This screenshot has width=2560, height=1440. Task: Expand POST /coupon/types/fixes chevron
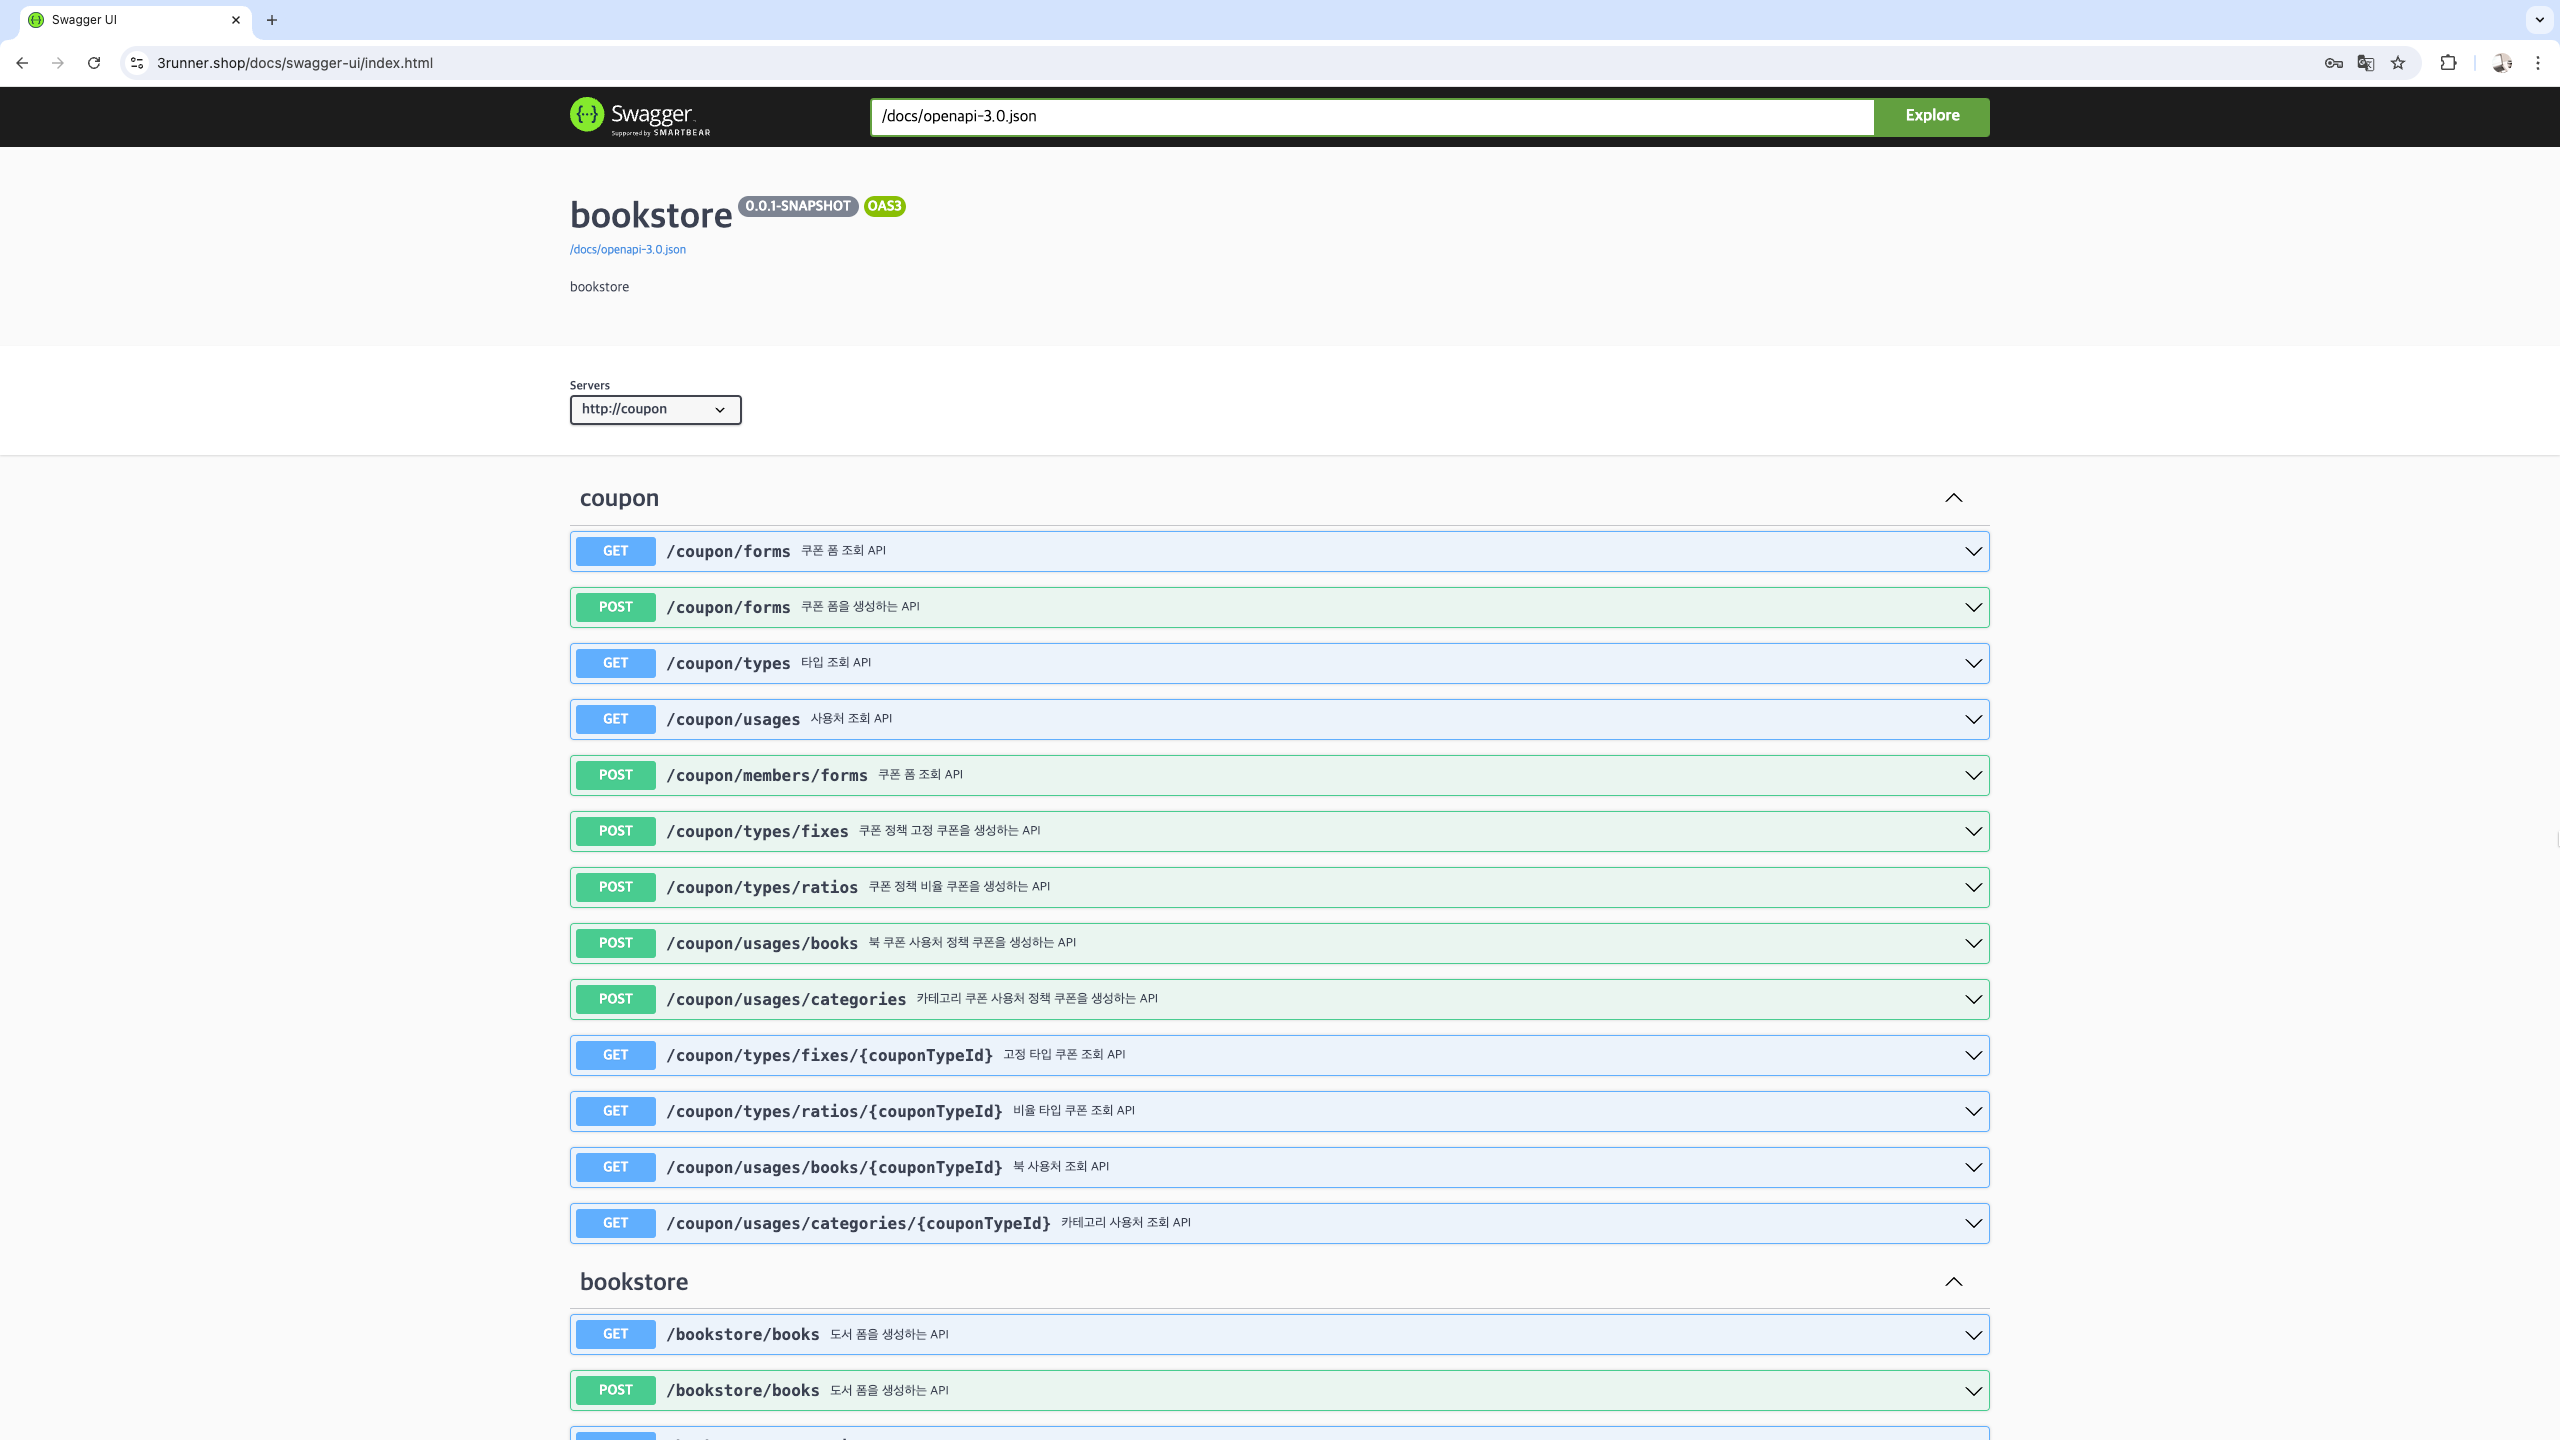(1973, 831)
